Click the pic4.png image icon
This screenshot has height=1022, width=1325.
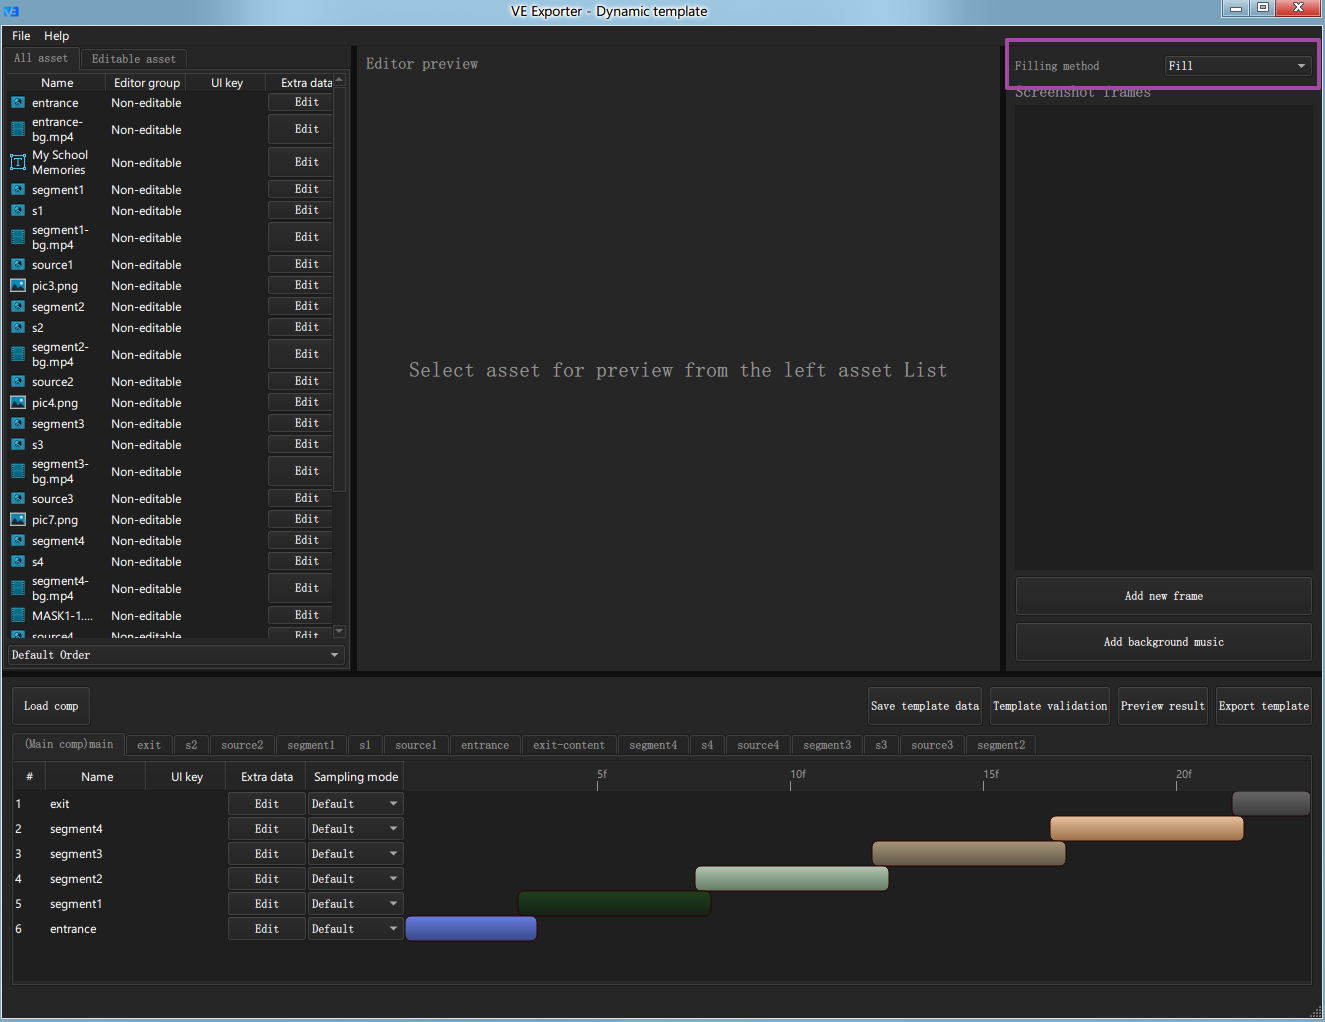pos(18,403)
